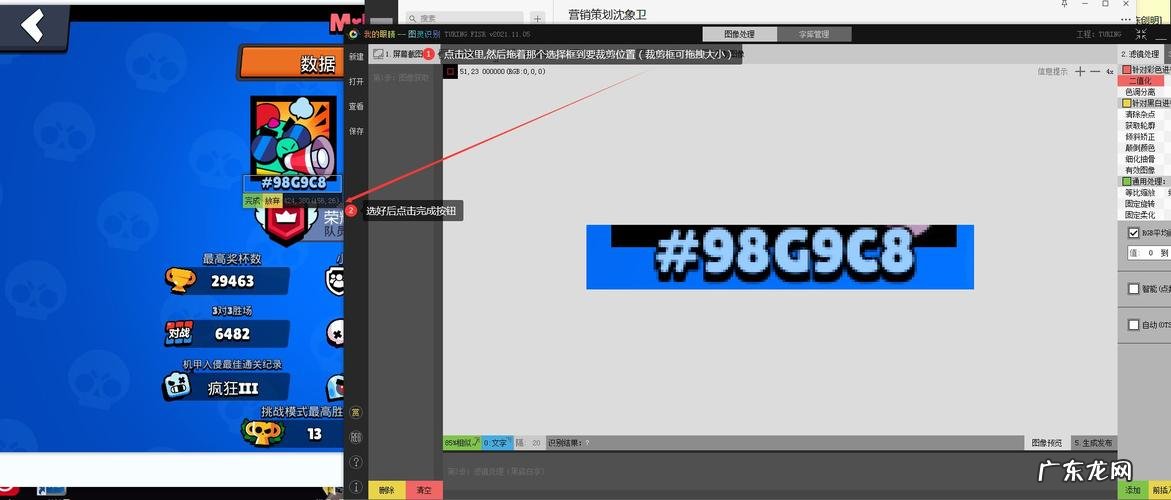Select the 等比缩放 filter

click(1140, 193)
